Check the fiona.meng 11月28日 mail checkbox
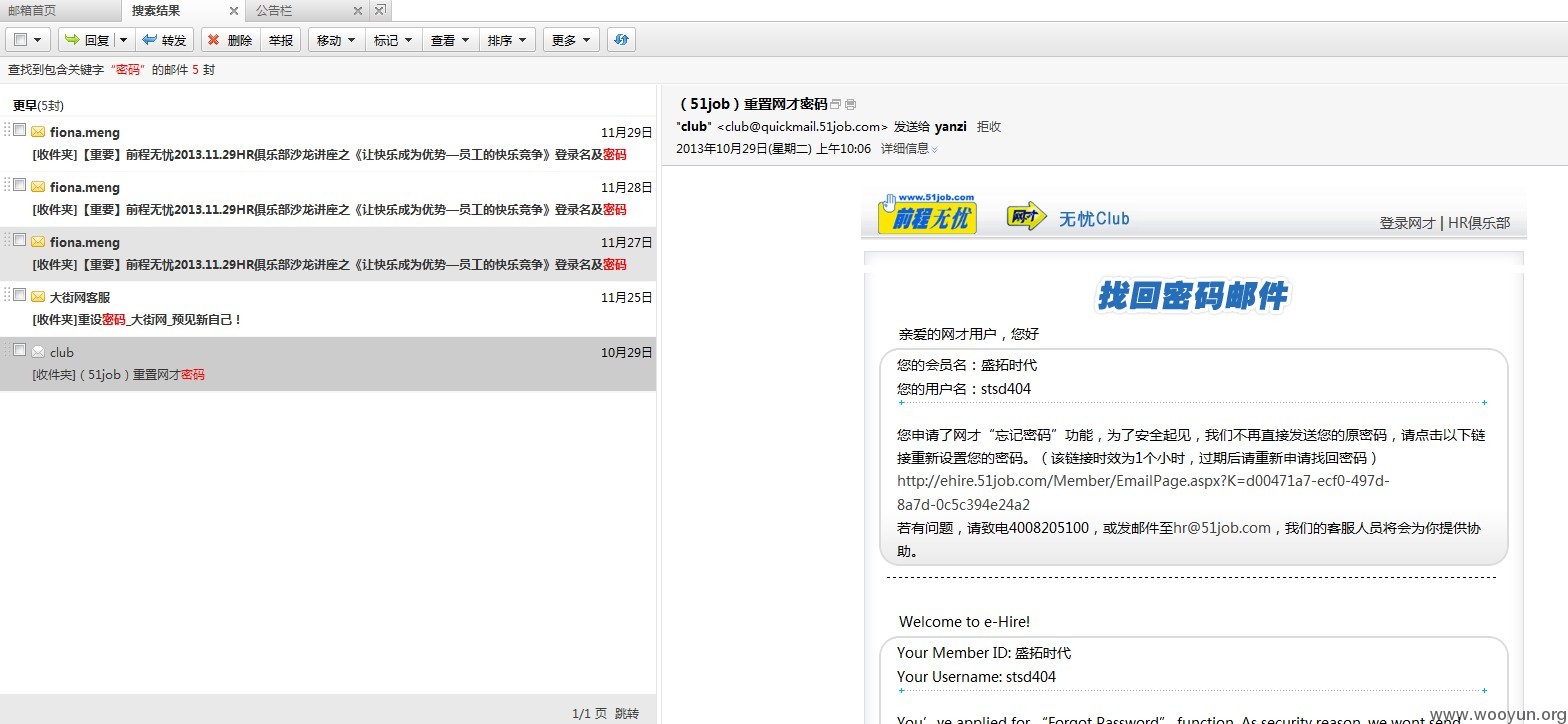 [x=19, y=185]
